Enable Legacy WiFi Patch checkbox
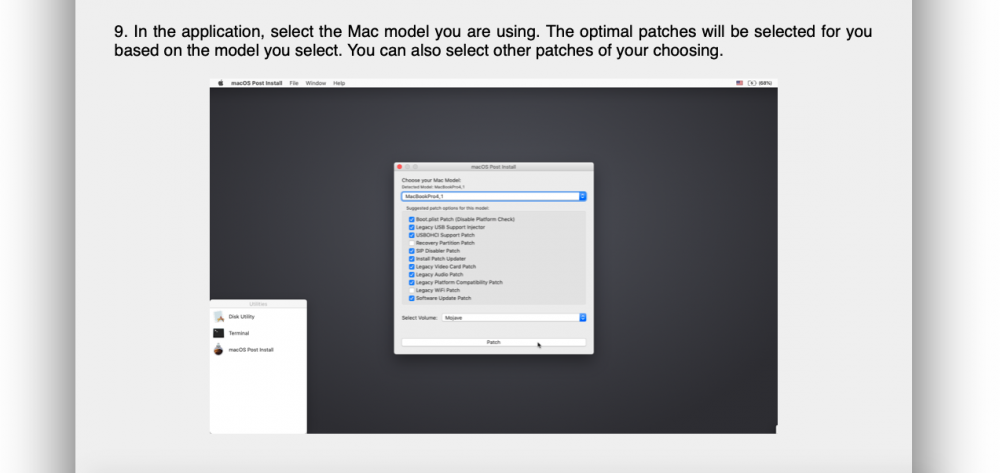The width and height of the screenshot is (1000, 473). [x=411, y=291]
